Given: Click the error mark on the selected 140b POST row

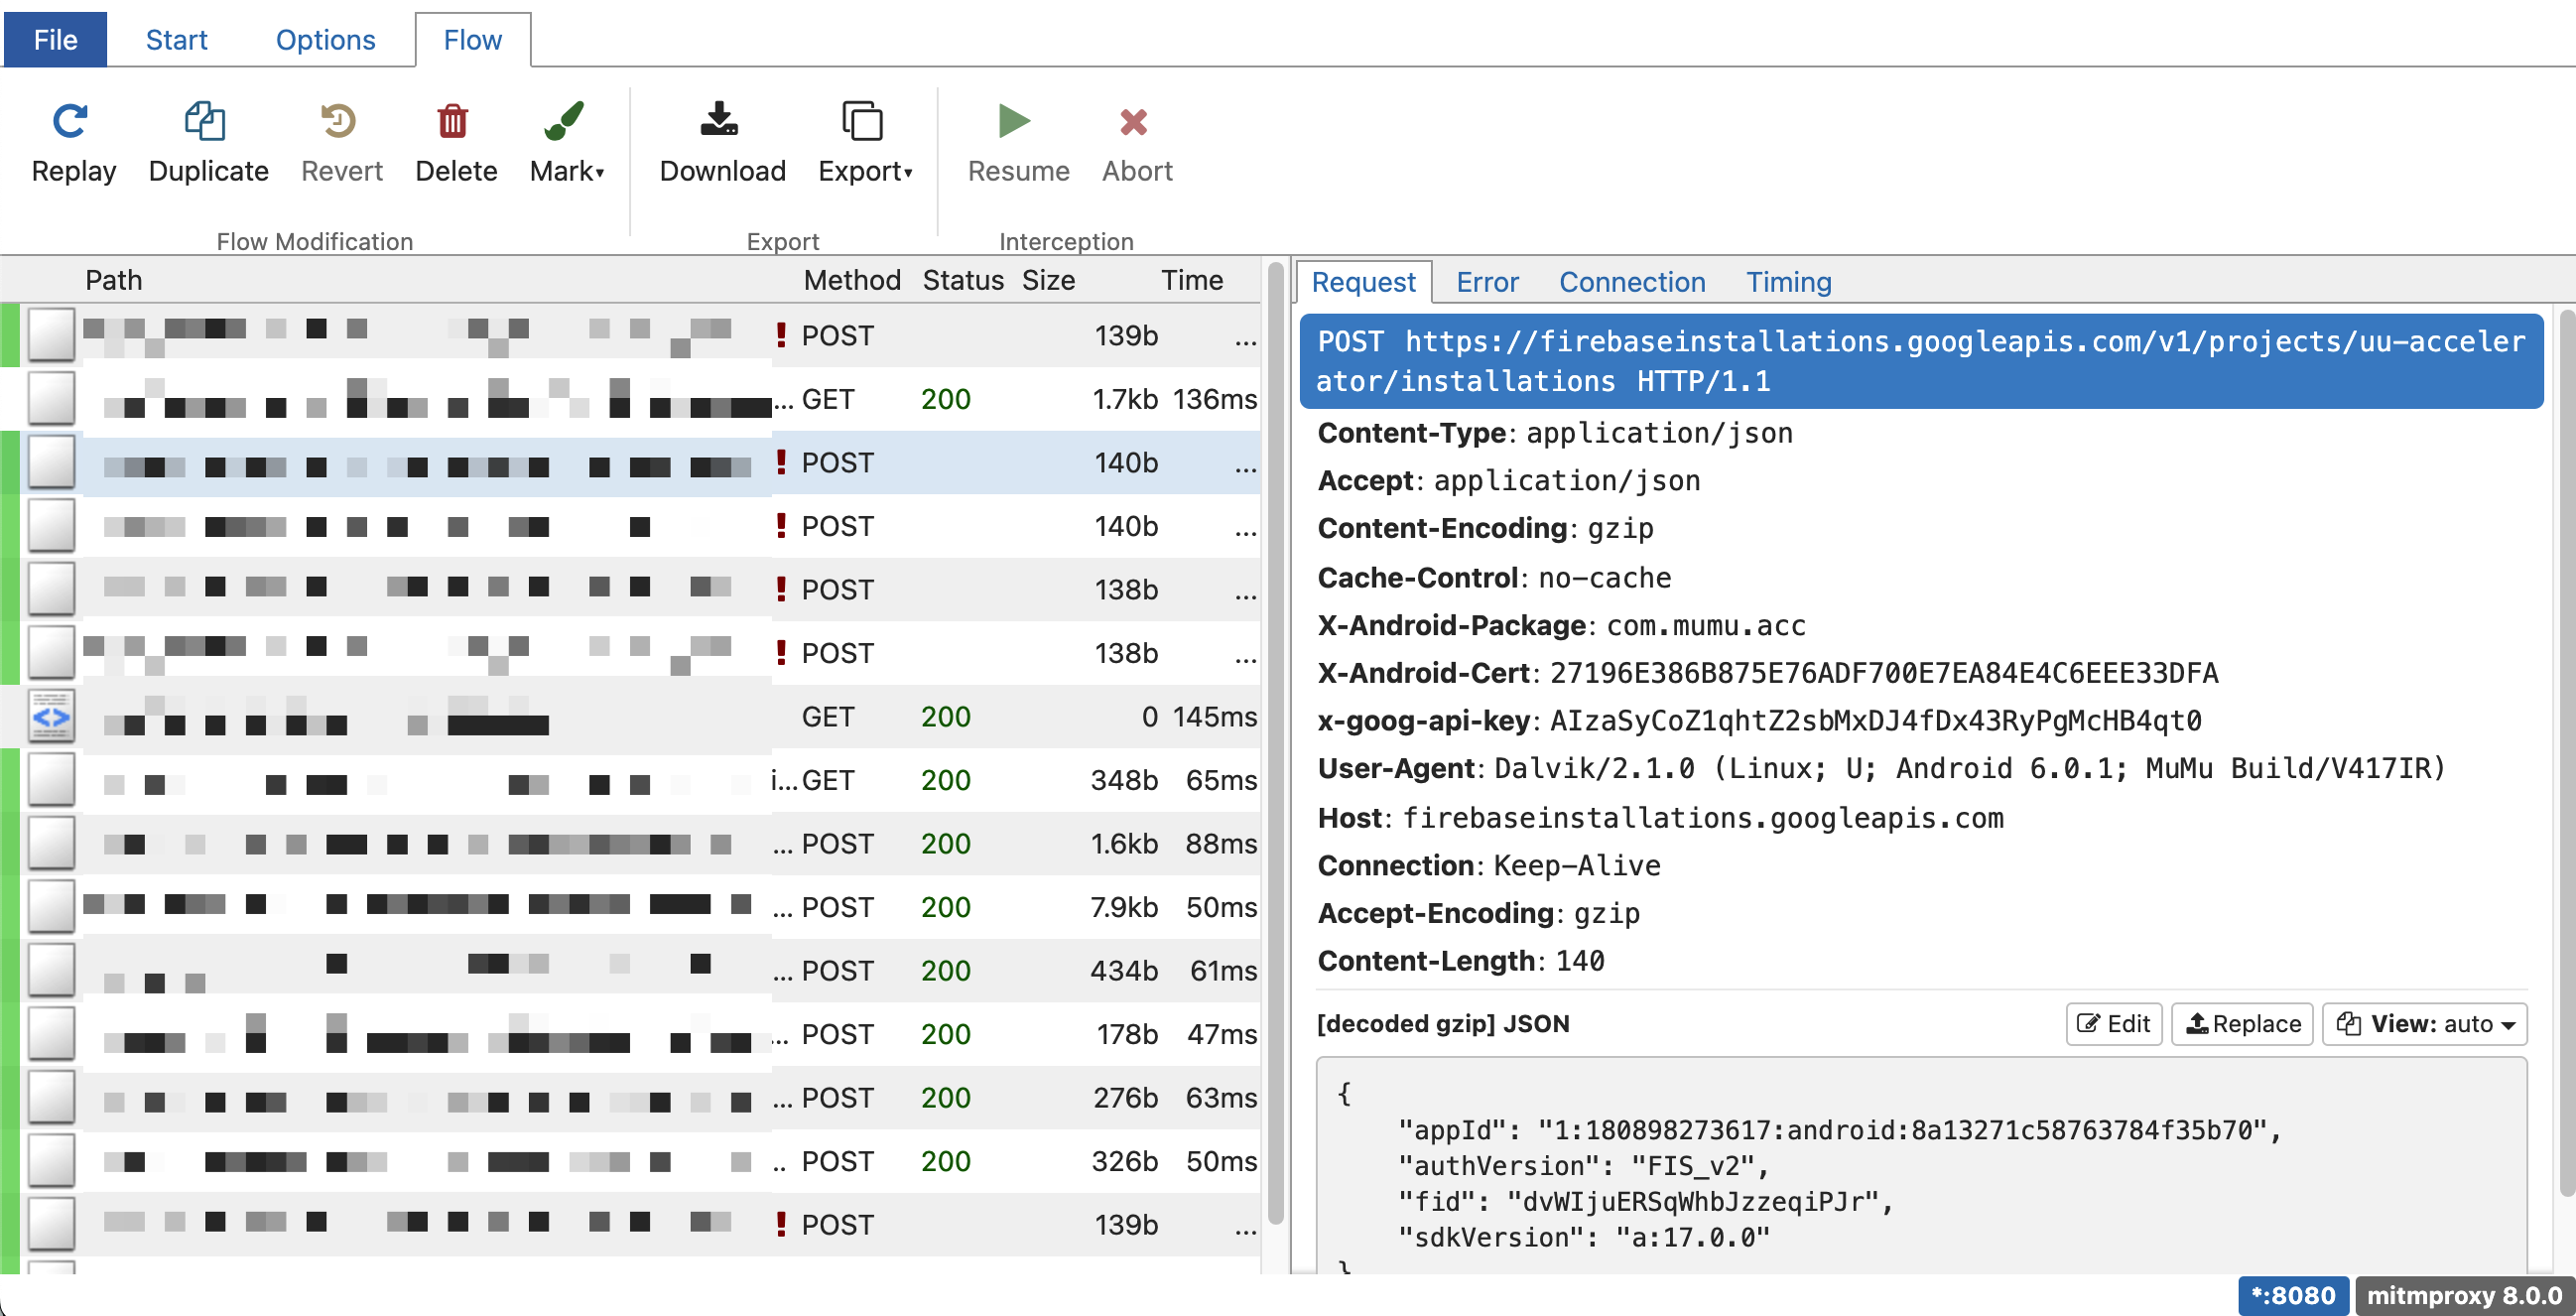Looking at the screenshot, I should 781,461.
